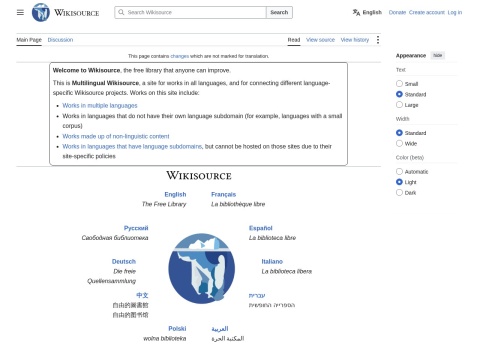Select Small text size

pyautogui.click(x=399, y=83)
